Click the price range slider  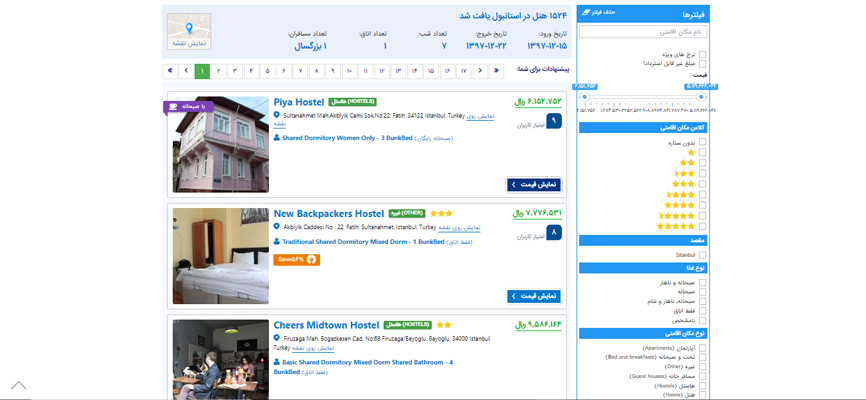643,97
